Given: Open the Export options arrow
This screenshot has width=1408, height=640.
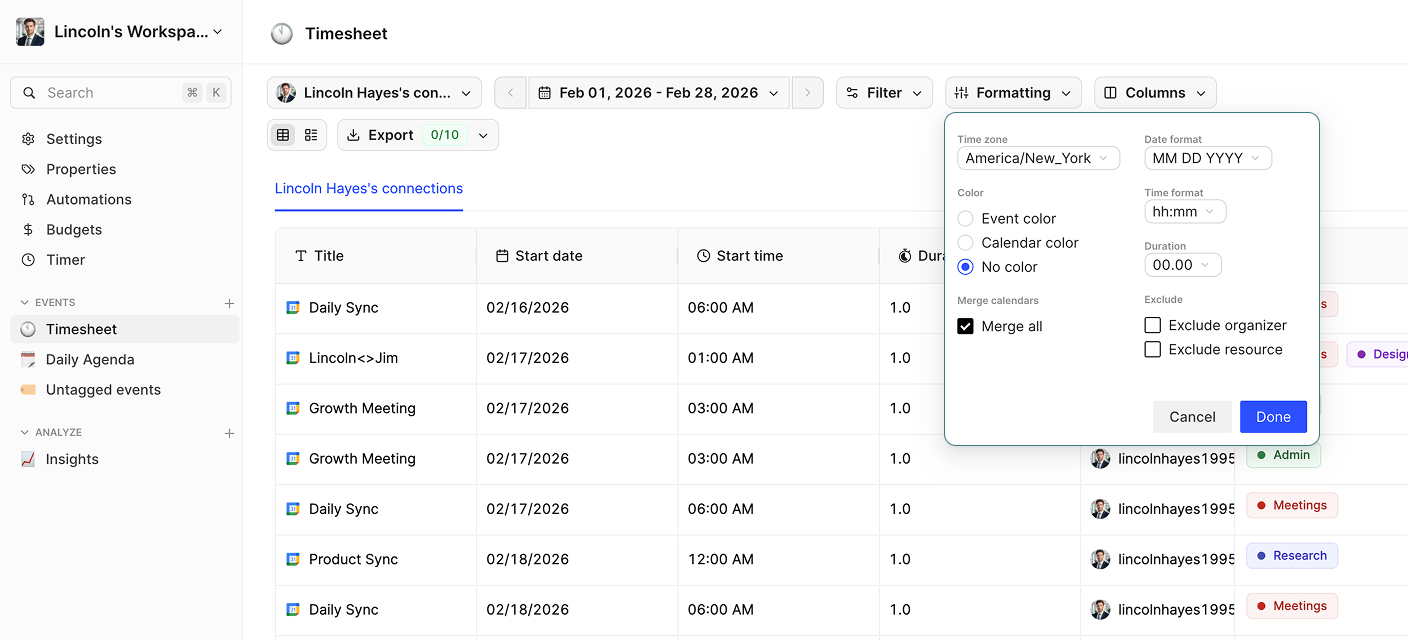Looking at the screenshot, I should [483, 135].
